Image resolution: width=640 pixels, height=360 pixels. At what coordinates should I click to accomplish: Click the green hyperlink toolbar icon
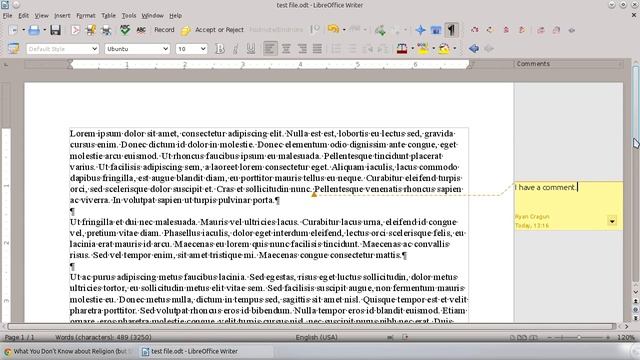380,30
